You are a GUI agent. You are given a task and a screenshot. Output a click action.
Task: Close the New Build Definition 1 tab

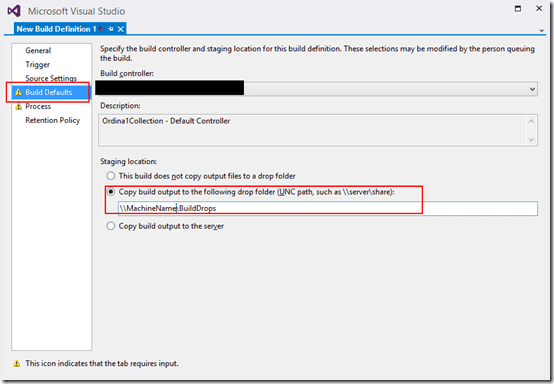point(120,29)
